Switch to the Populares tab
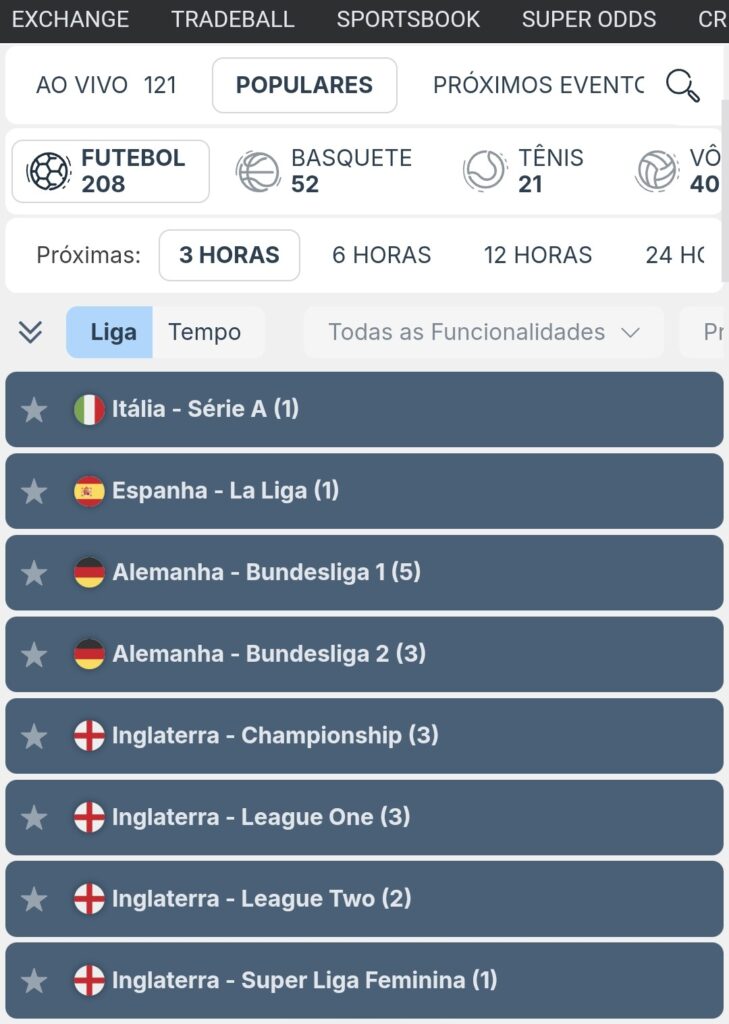Viewport: 729px width, 1024px height. coord(304,86)
